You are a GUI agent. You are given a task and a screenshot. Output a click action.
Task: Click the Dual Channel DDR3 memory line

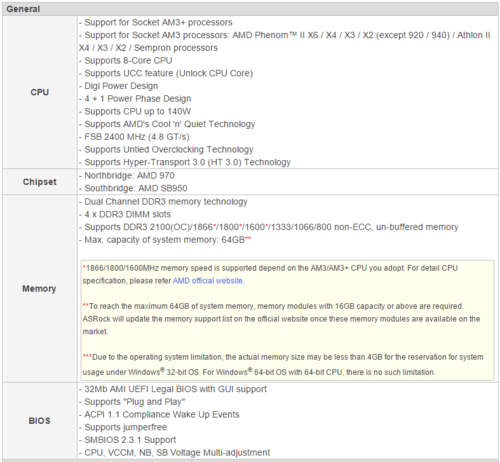coord(163,202)
